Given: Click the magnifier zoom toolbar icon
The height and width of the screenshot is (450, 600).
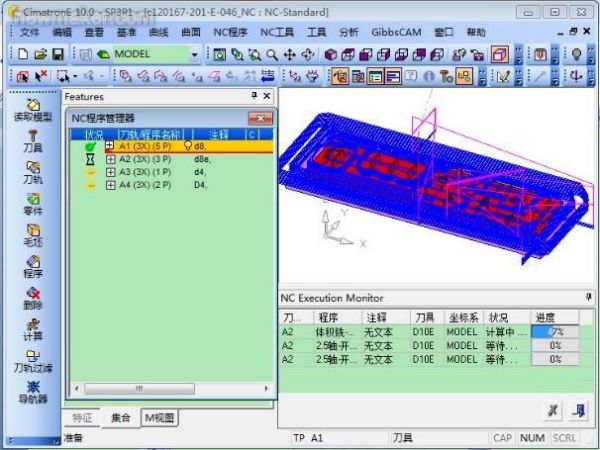Looking at the screenshot, I should pos(272,55).
